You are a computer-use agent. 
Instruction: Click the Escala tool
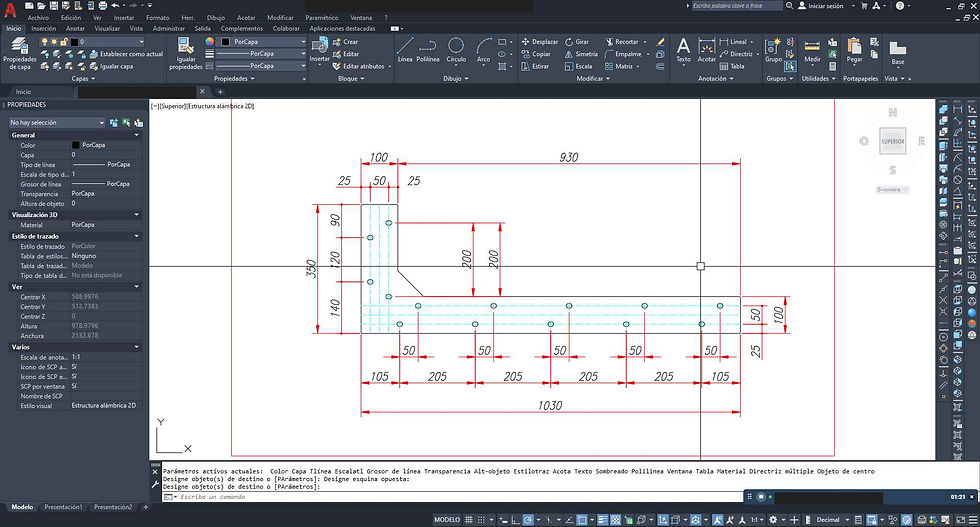tap(578, 66)
